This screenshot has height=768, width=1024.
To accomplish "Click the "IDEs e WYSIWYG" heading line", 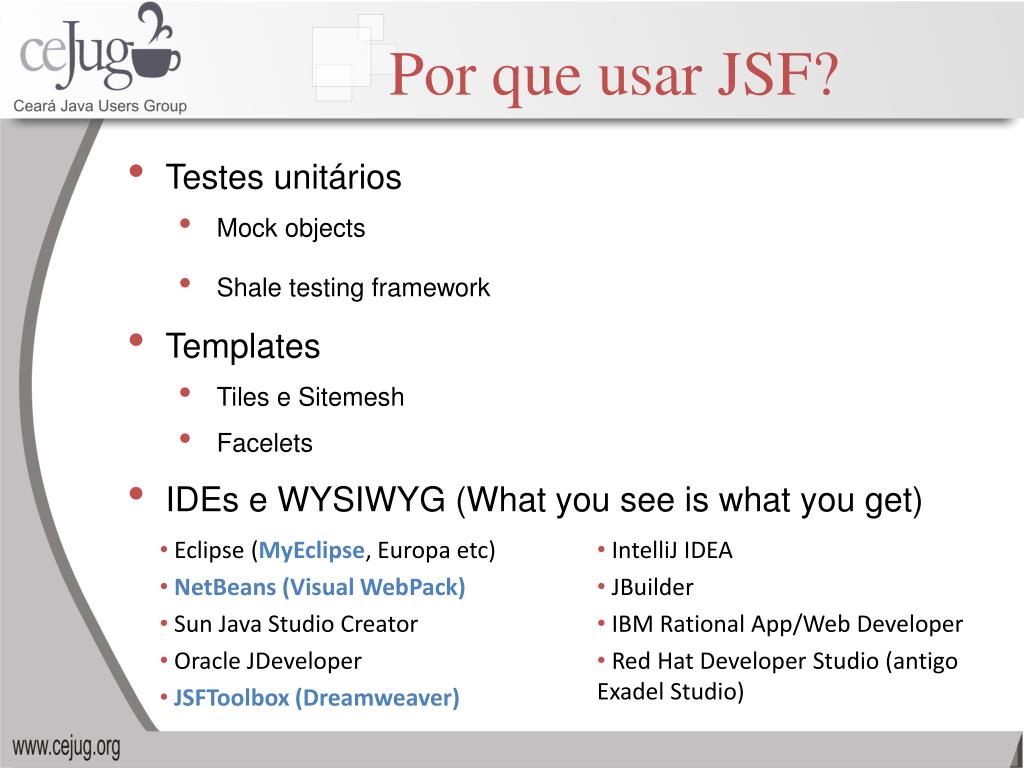I will tap(544, 500).
